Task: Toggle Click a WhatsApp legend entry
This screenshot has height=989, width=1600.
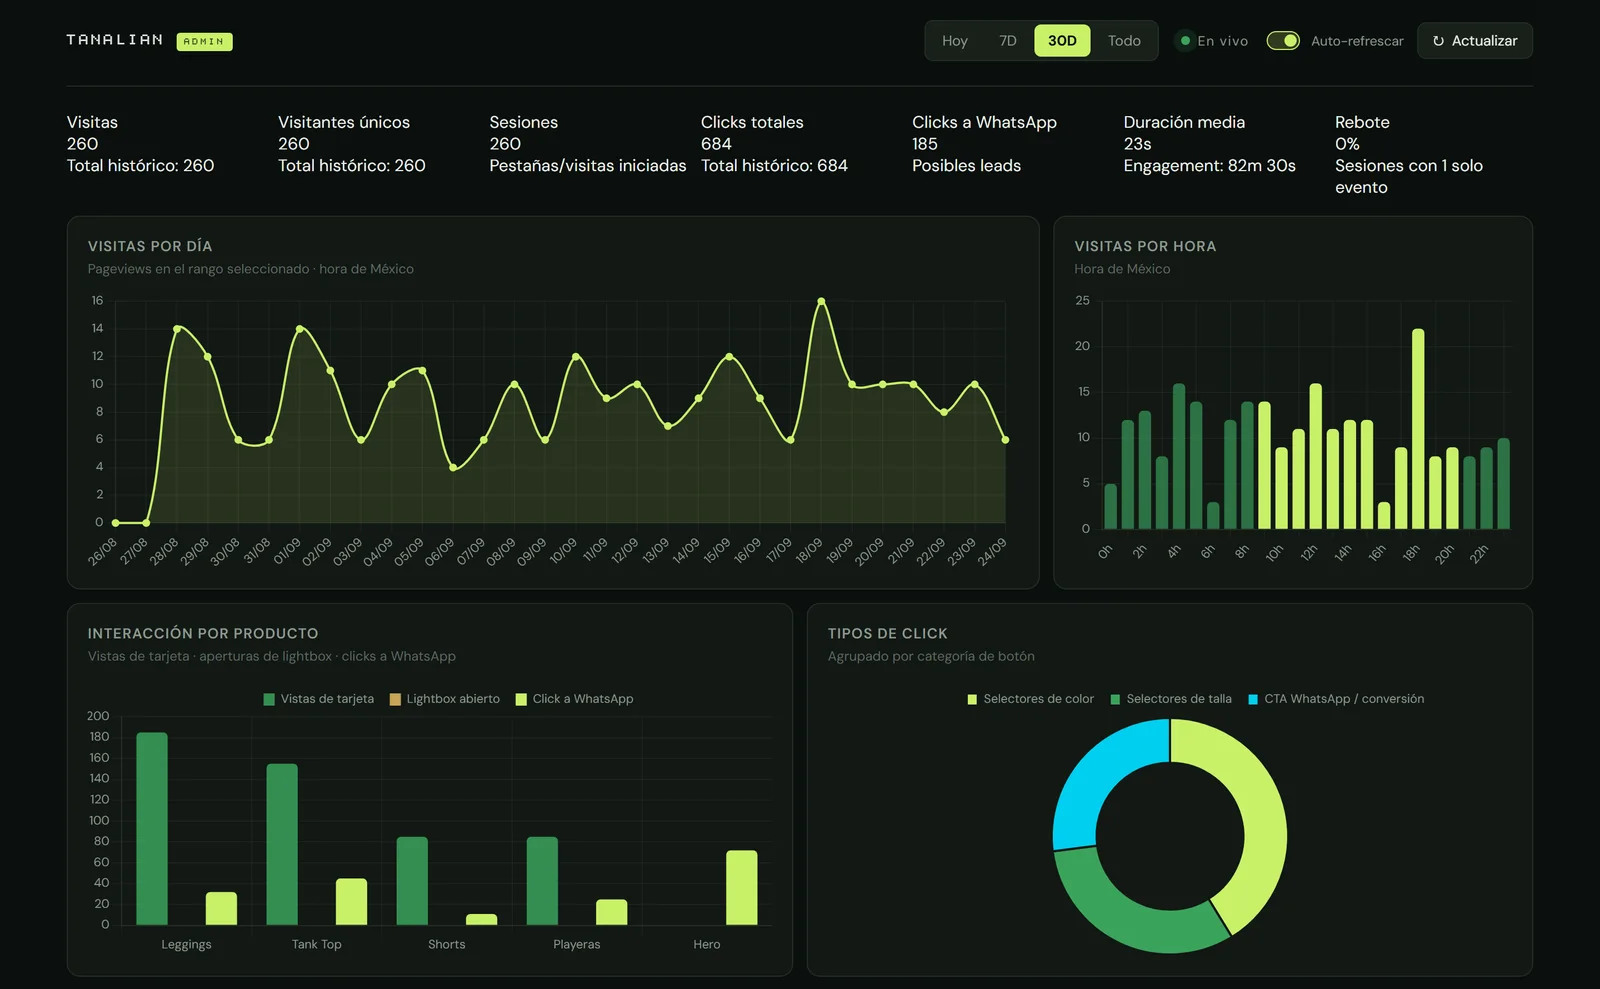Action: click(574, 699)
